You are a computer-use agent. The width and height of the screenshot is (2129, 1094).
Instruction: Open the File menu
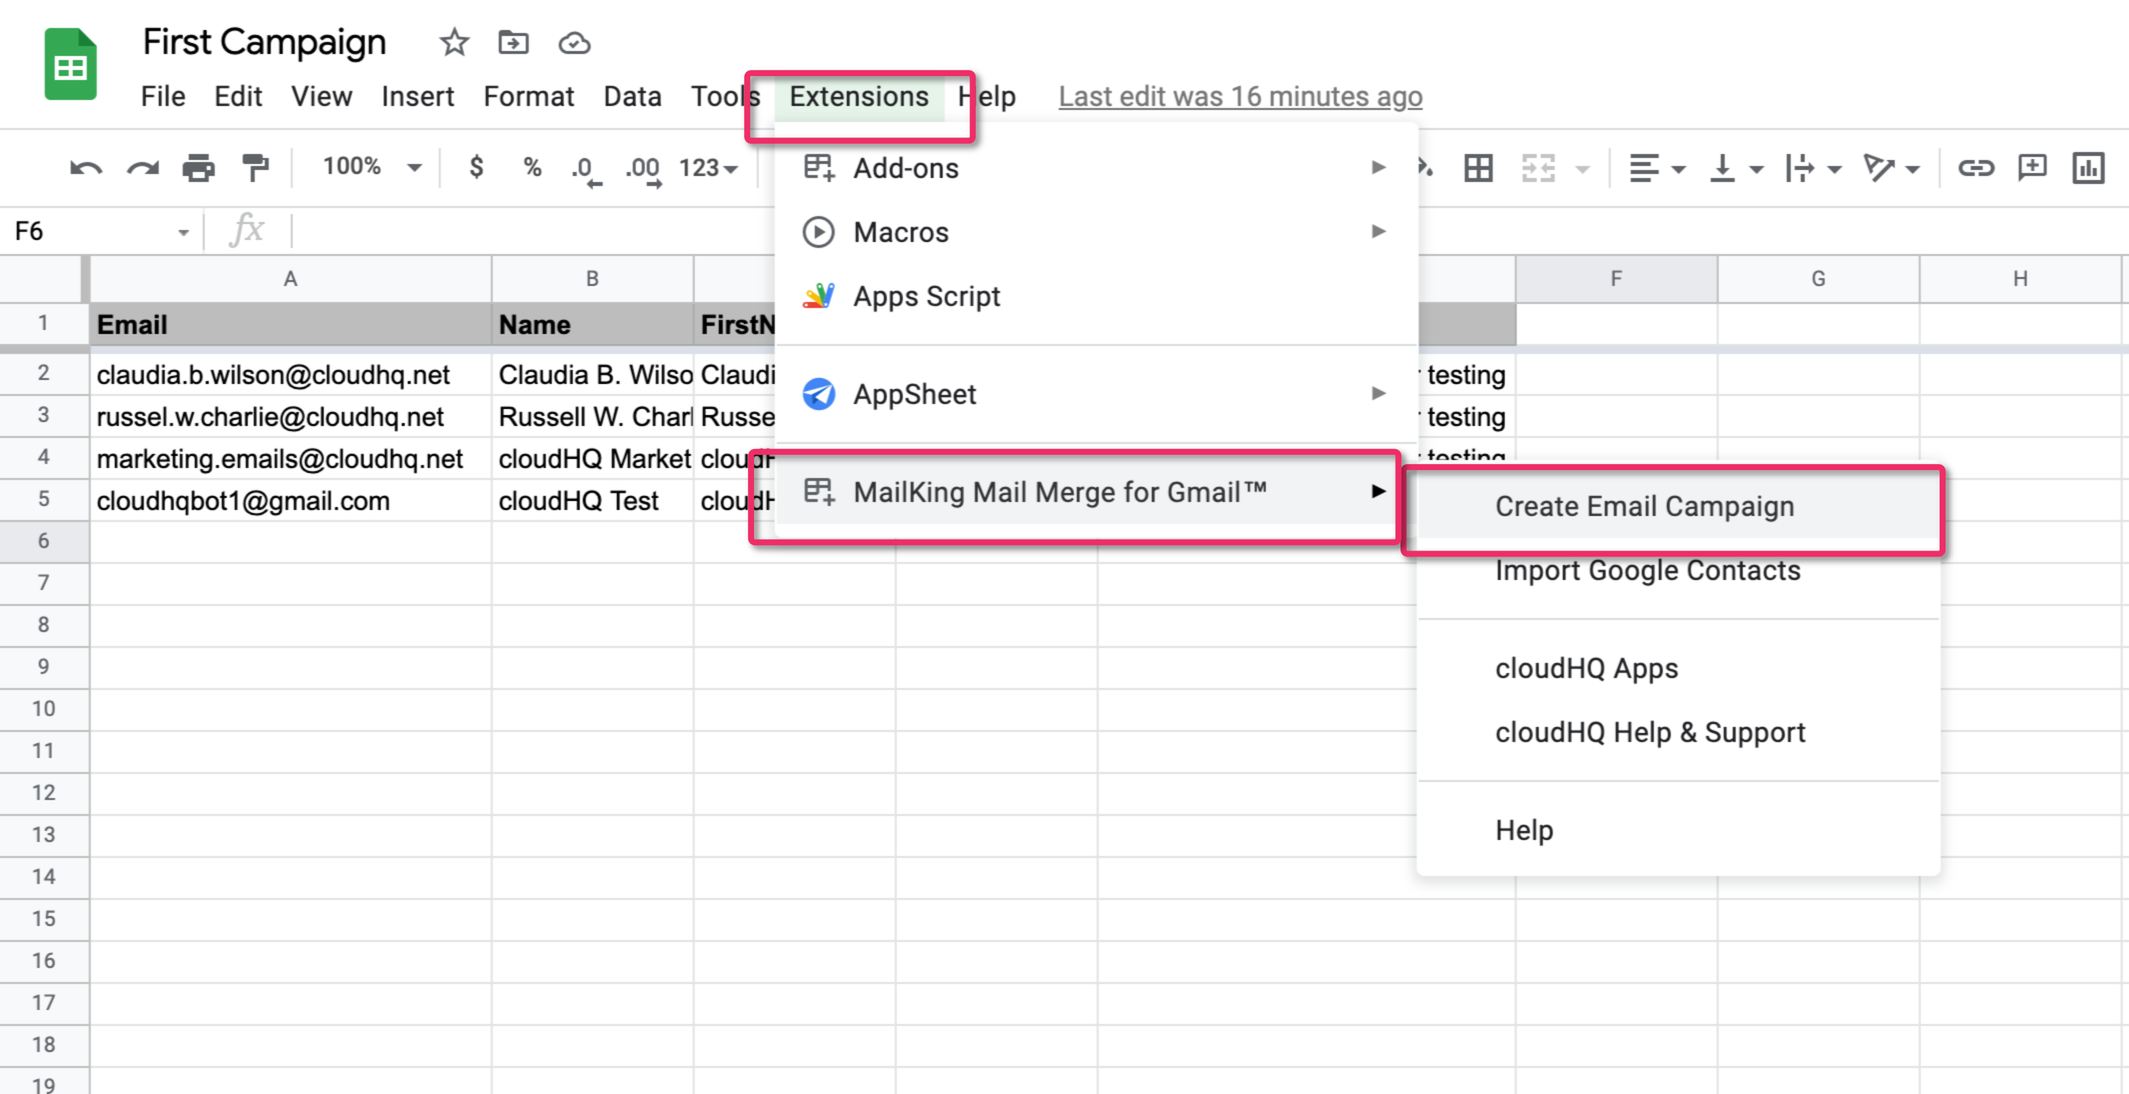(x=163, y=96)
